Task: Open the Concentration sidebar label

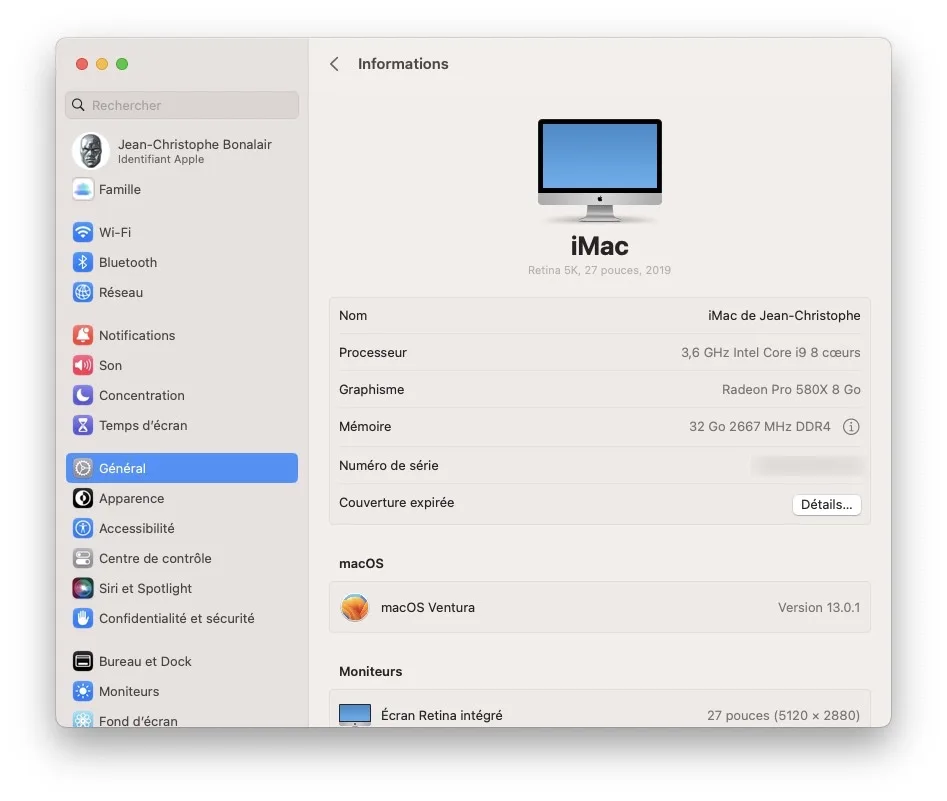Action: (x=142, y=395)
